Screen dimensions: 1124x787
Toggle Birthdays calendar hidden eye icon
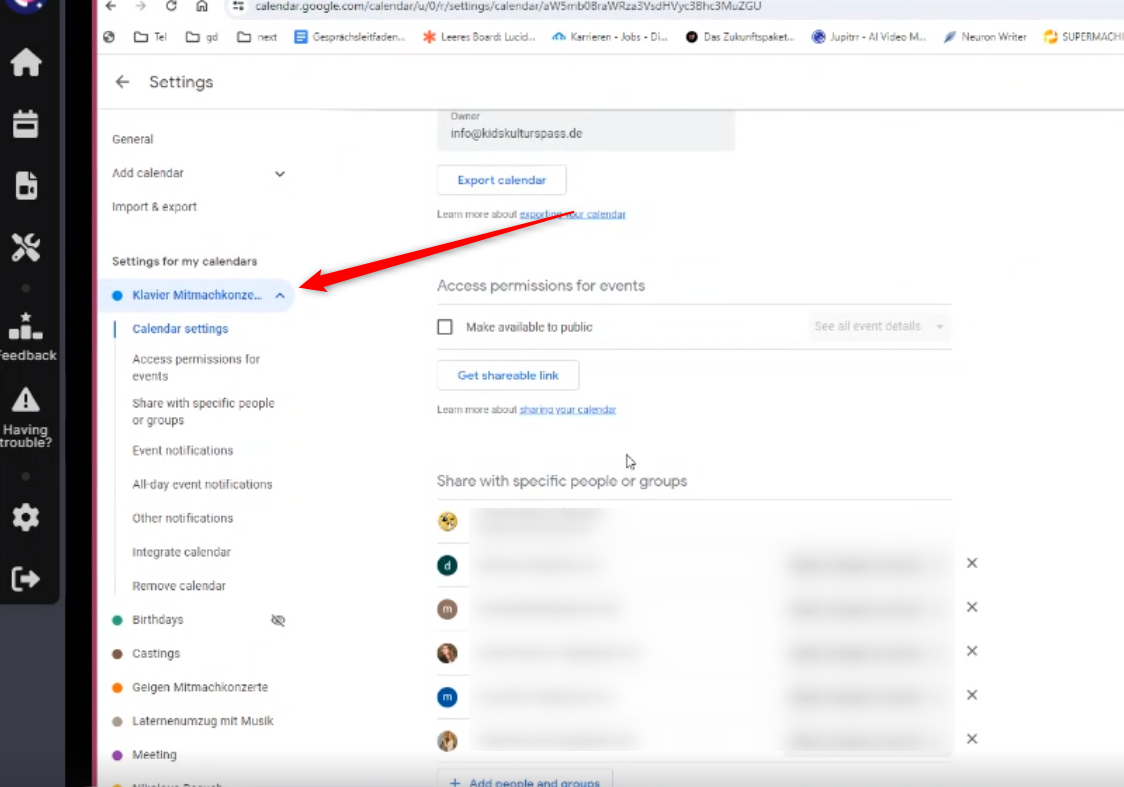[278, 620]
